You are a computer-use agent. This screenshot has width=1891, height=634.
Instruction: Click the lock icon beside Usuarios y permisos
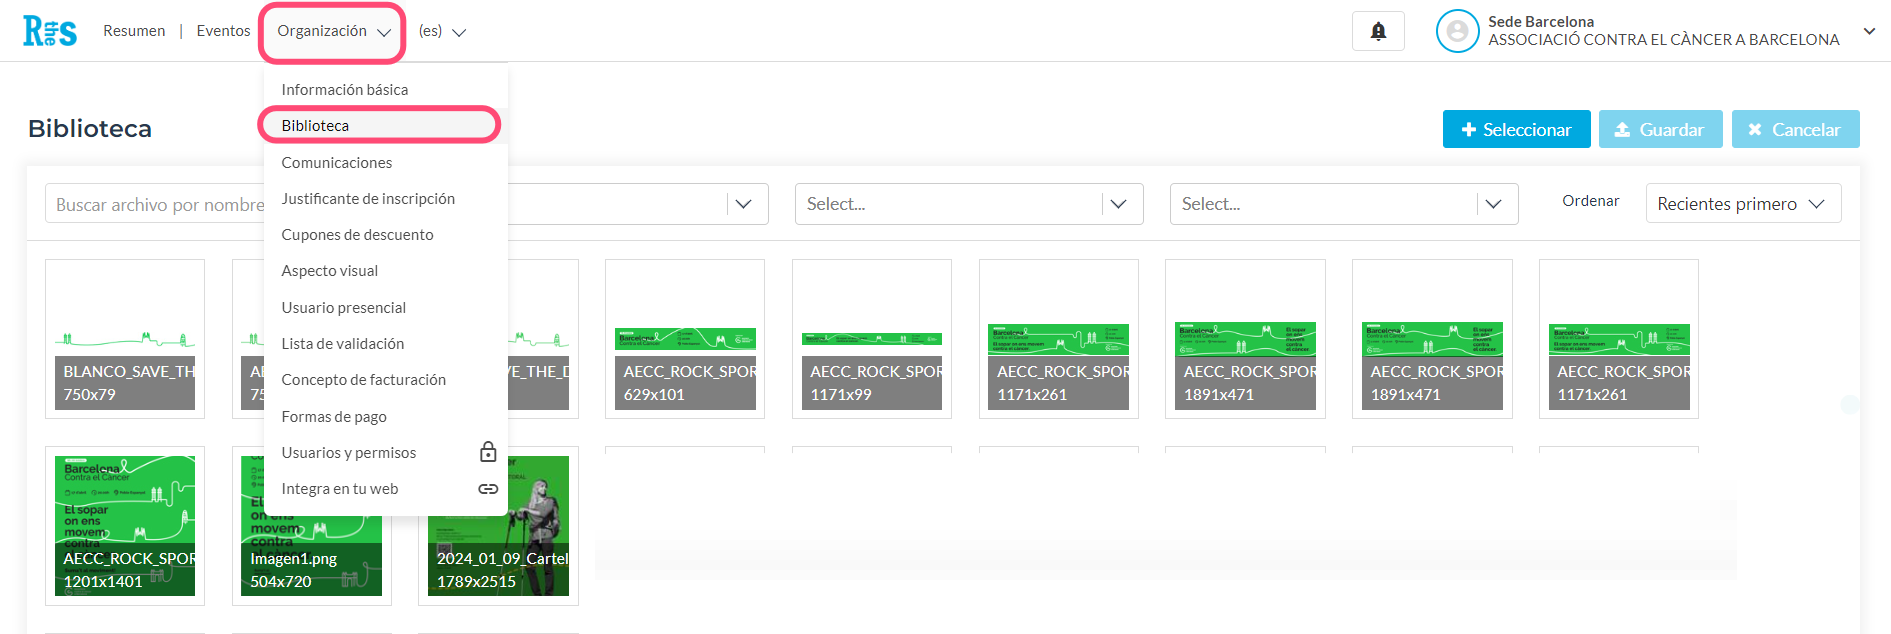point(488,452)
